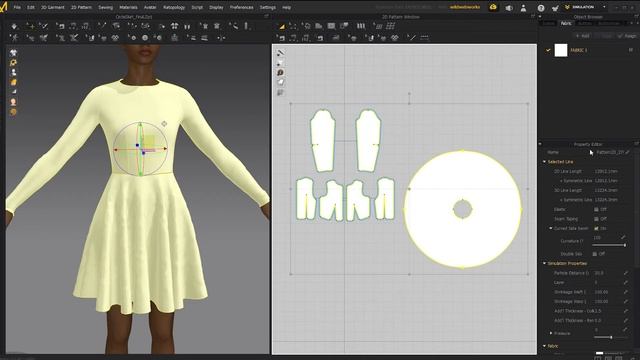Collapse the Property Editor panel arrow
This screenshot has height=360, width=640.
coord(540,144)
